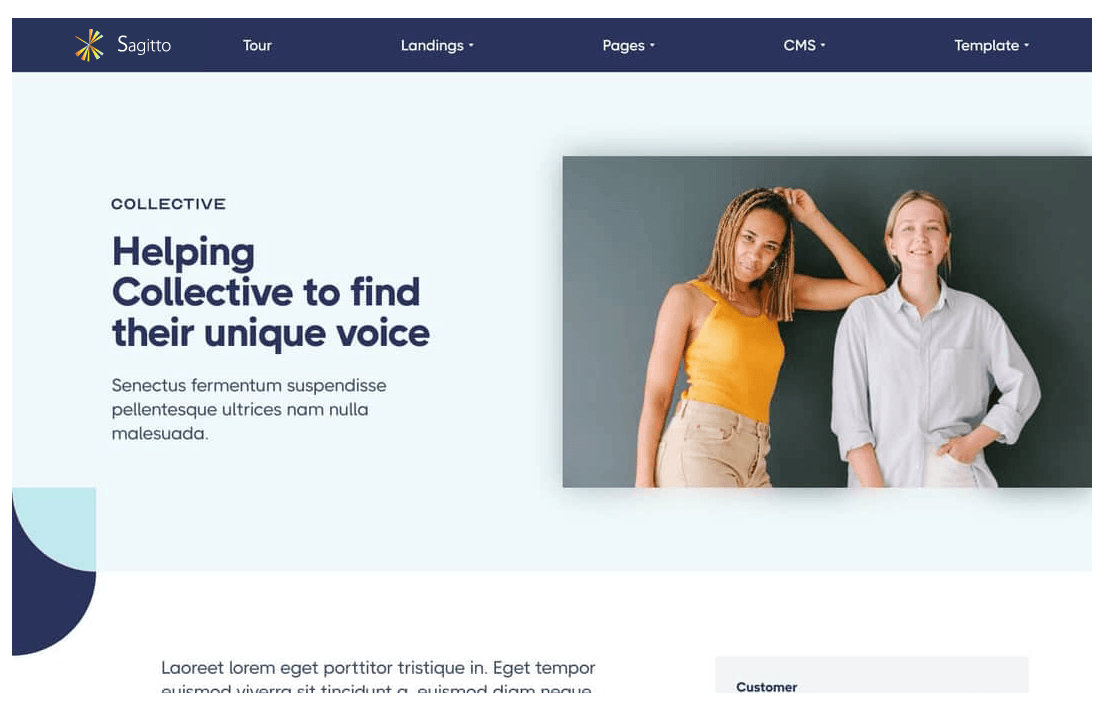Click the Customer label in sidebar card

coord(767,686)
